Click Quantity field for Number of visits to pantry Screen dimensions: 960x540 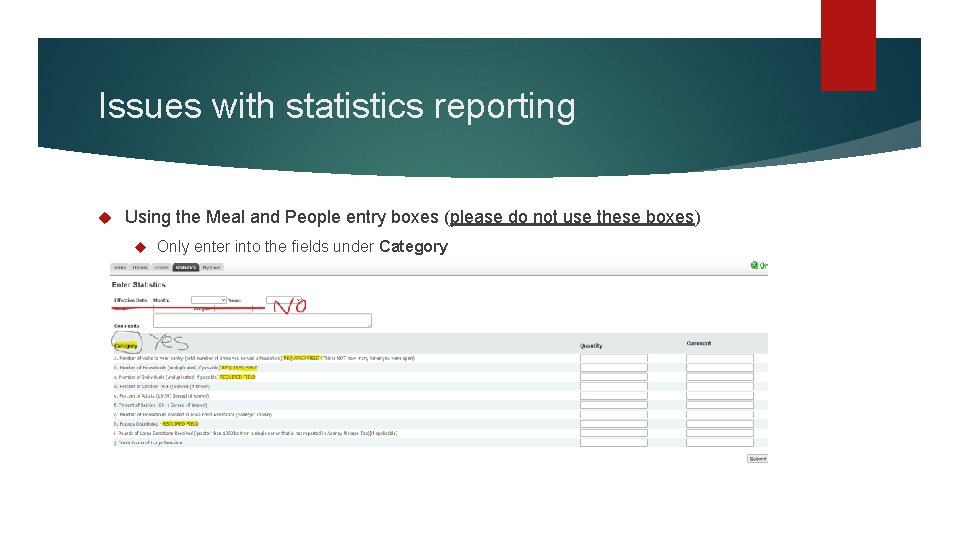(613, 358)
